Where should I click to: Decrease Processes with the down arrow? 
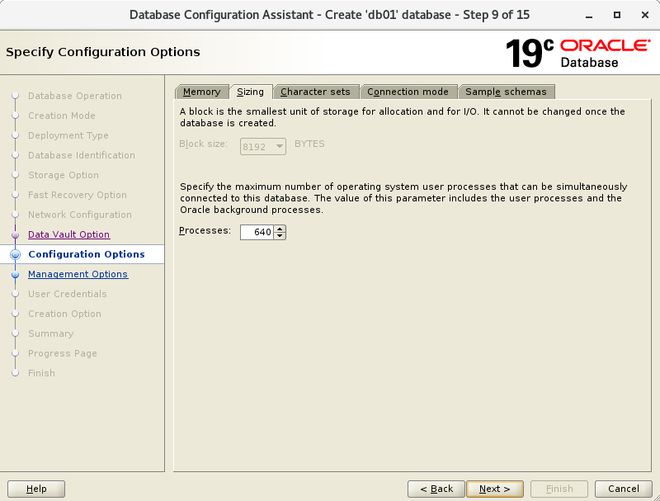[x=280, y=236]
